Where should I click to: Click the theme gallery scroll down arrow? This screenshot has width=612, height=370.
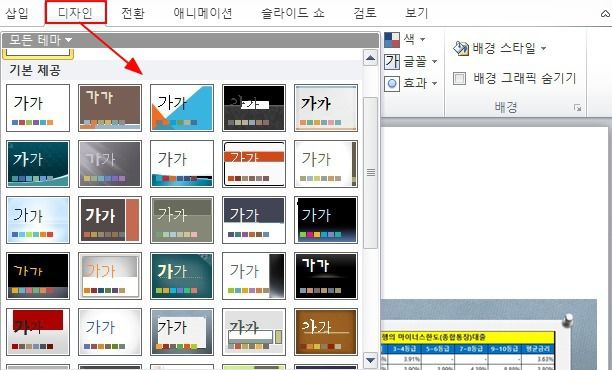(370, 360)
